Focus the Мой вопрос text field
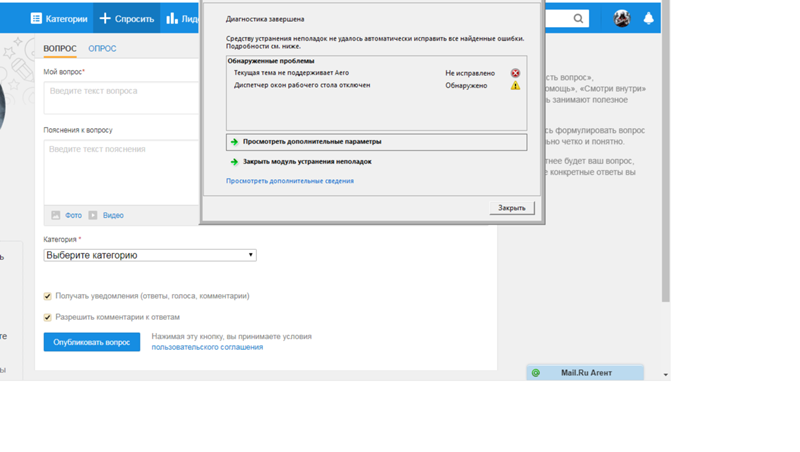The width and height of the screenshot is (800, 452). [x=121, y=97]
